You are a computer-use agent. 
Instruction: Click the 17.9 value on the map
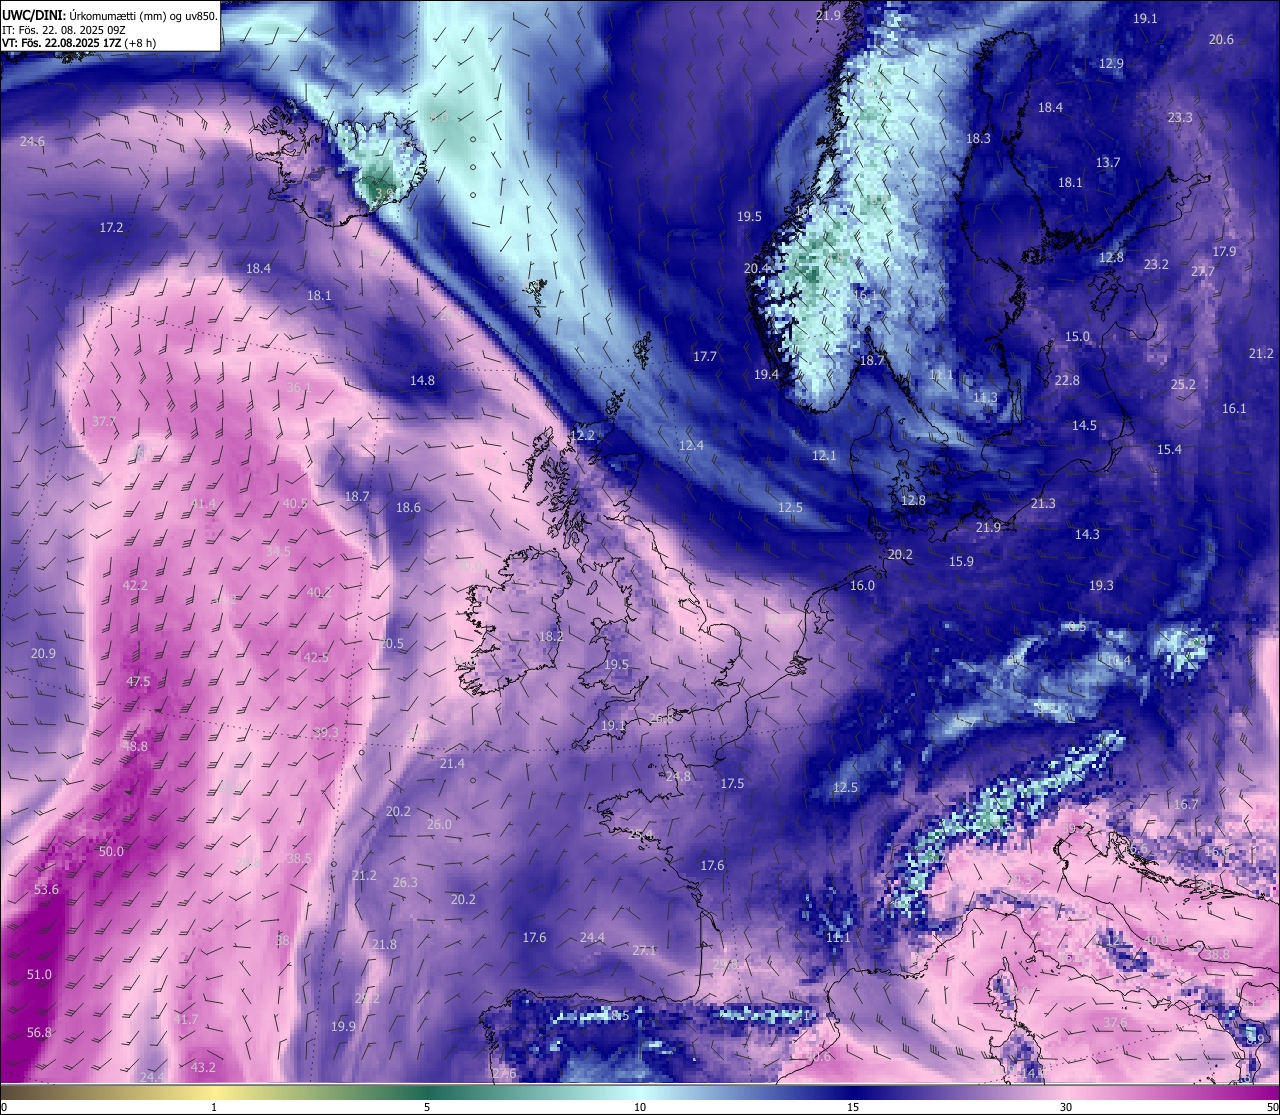[1224, 252]
